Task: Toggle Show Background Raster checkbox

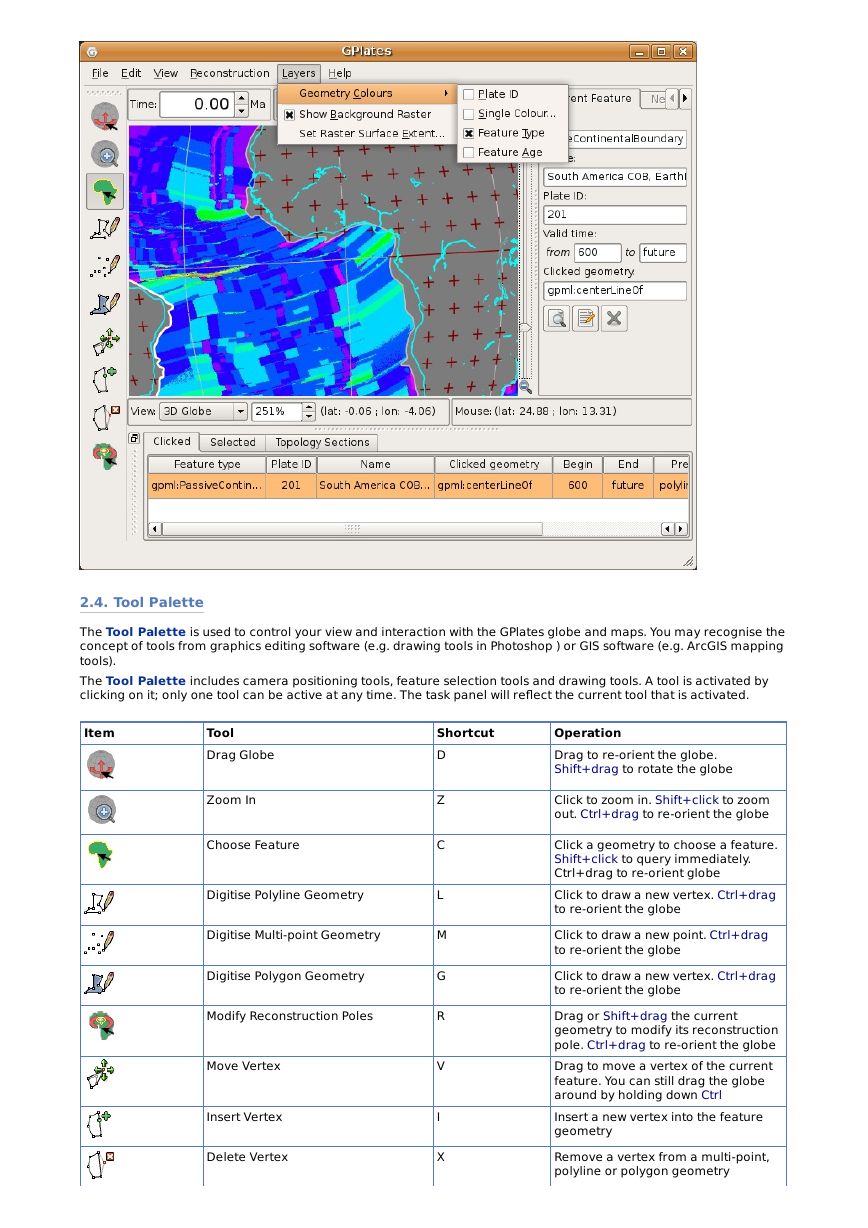Action: point(290,114)
